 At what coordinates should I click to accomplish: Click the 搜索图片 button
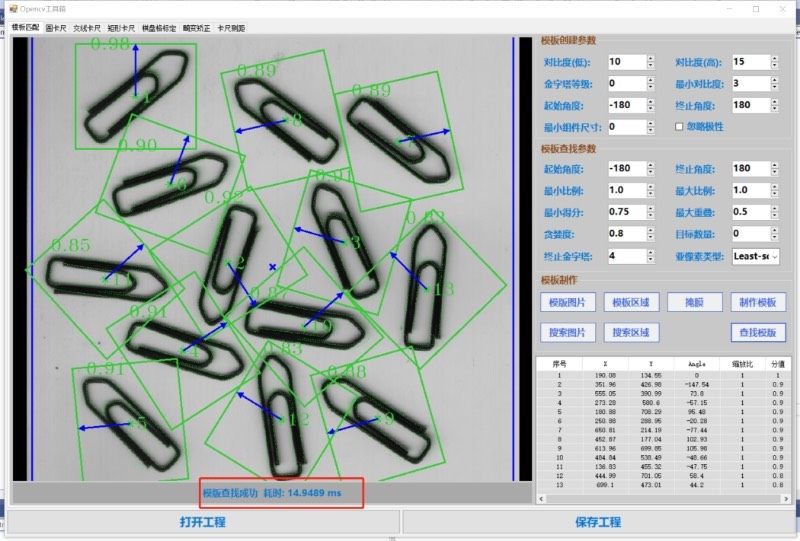pos(567,332)
